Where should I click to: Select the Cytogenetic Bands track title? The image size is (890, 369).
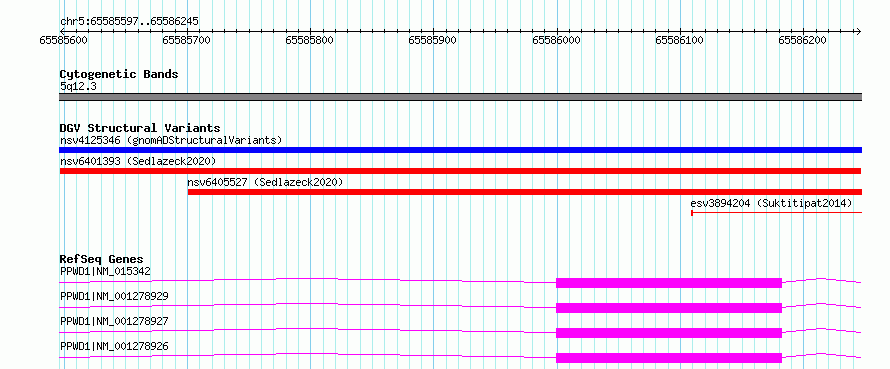tap(119, 74)
